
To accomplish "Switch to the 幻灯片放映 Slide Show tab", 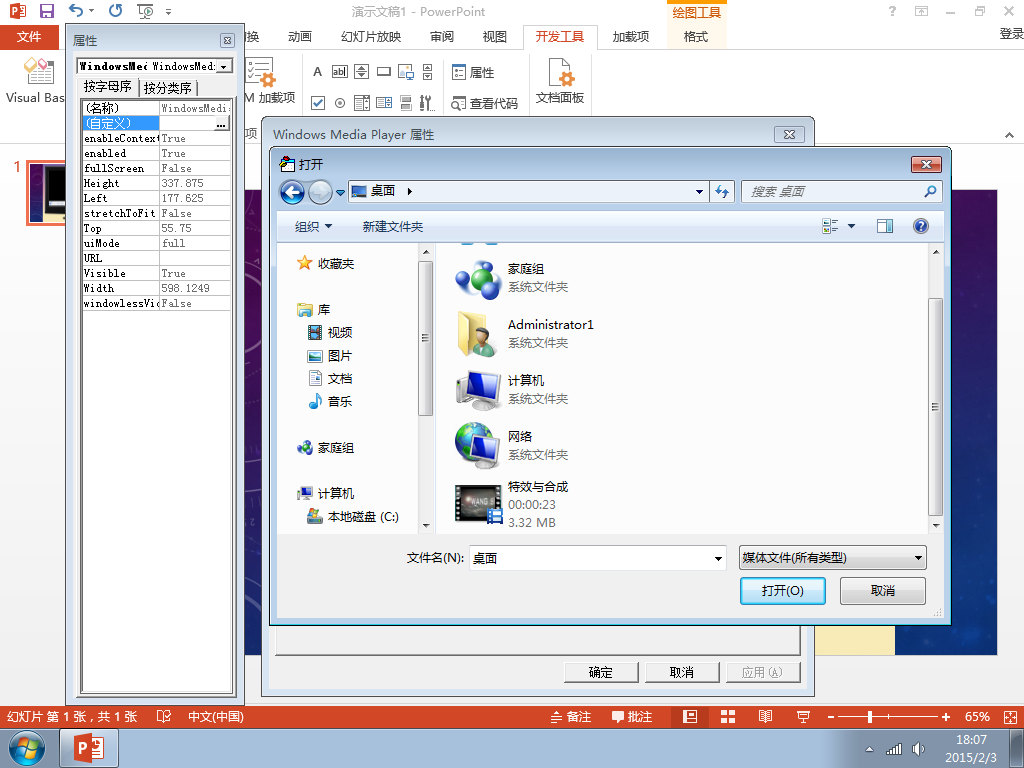I will pyautogui.click(x=371, y=37).
